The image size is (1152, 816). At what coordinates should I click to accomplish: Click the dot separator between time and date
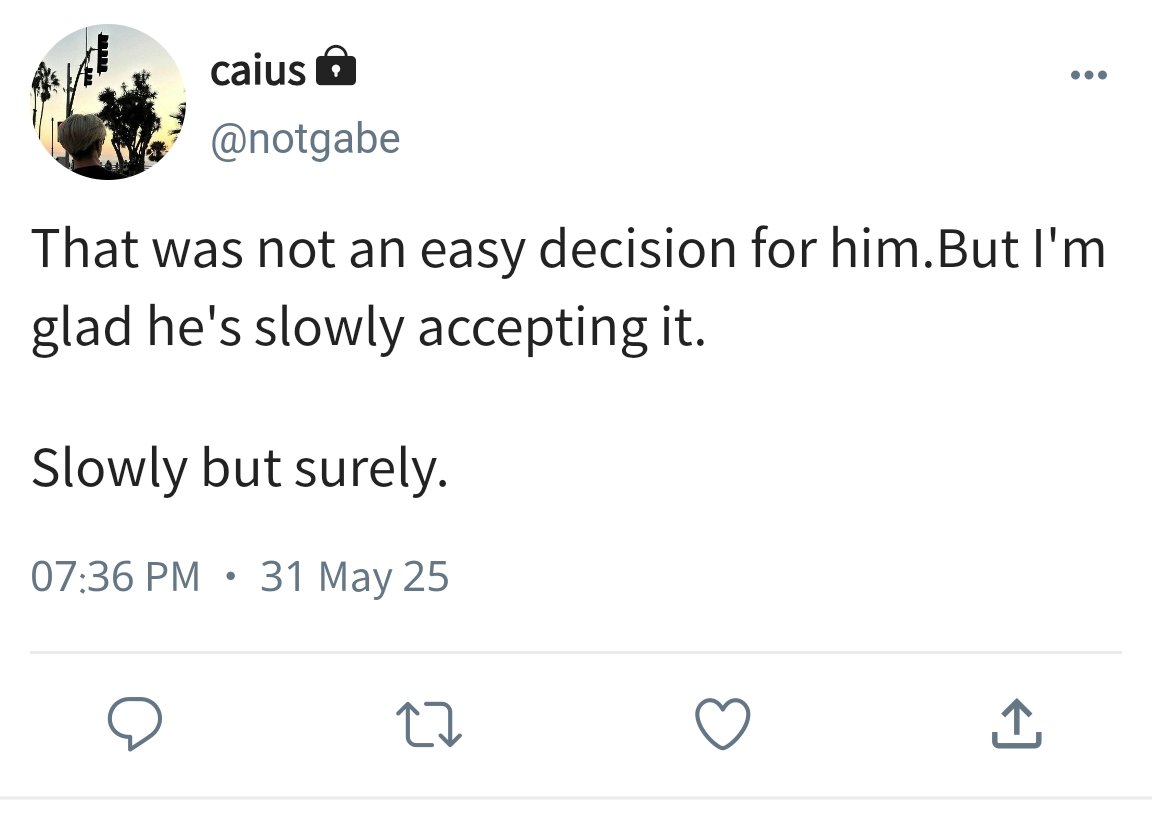pyautogui.click(x=231, y=576)
